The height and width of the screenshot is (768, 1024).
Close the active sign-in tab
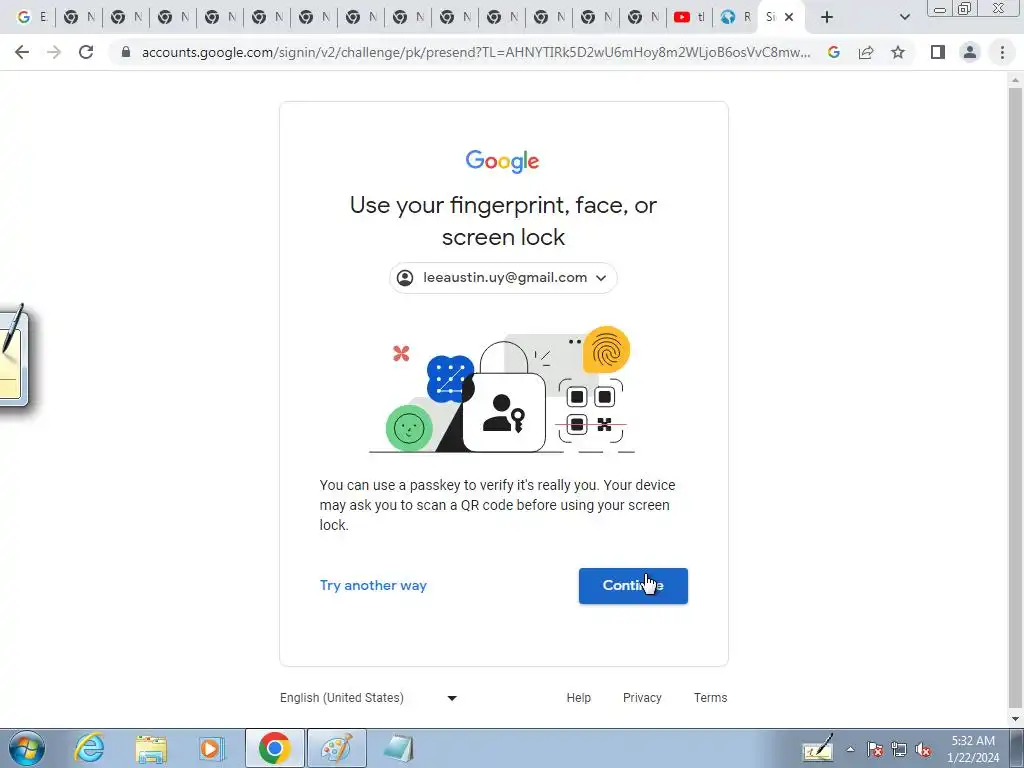tap(789, 17)
